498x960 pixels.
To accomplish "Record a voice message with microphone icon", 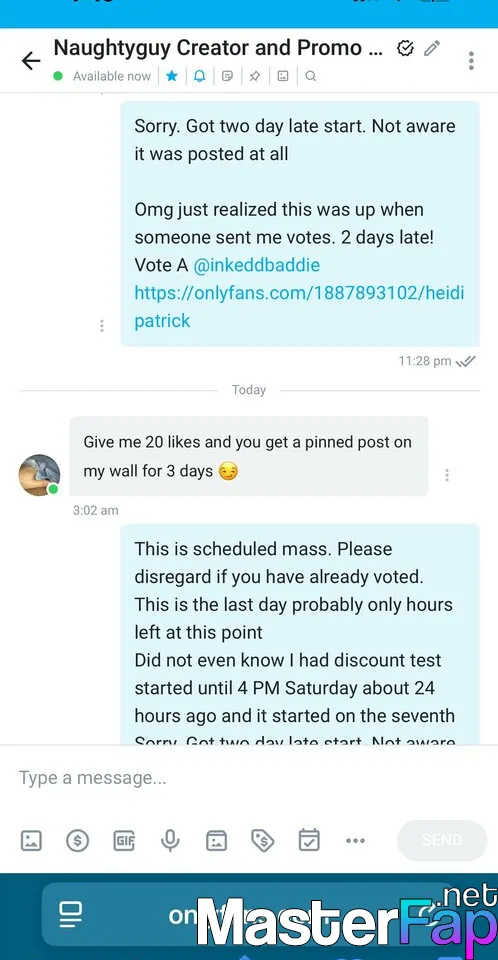I will click(x=170, y=841).
